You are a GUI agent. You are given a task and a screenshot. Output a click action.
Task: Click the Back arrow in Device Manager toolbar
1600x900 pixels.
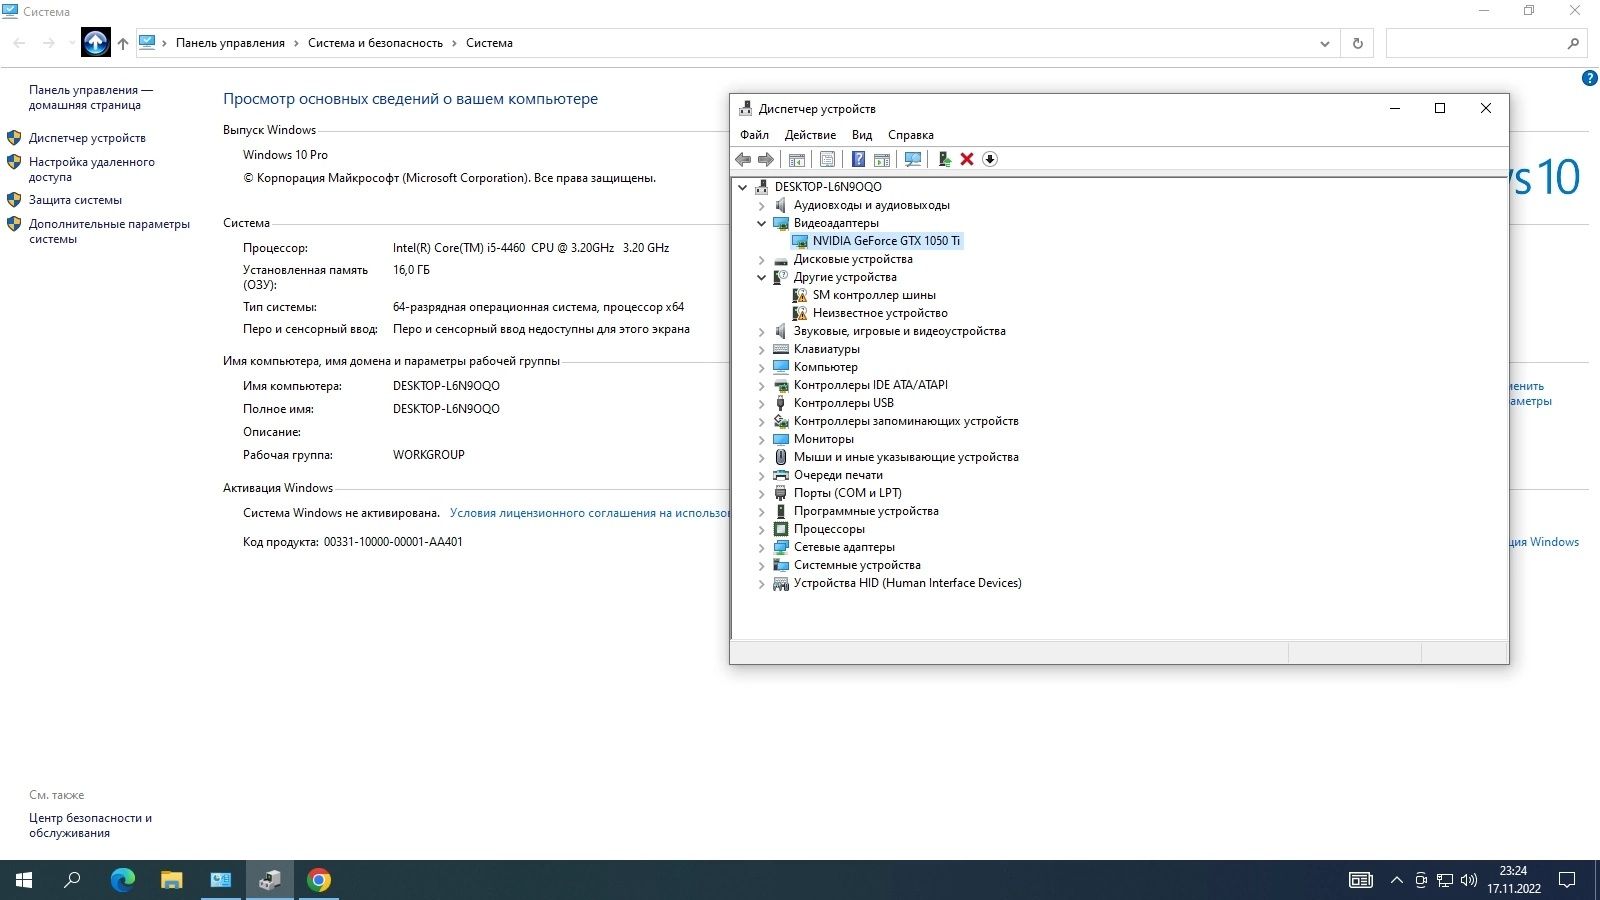pos(743,159)
